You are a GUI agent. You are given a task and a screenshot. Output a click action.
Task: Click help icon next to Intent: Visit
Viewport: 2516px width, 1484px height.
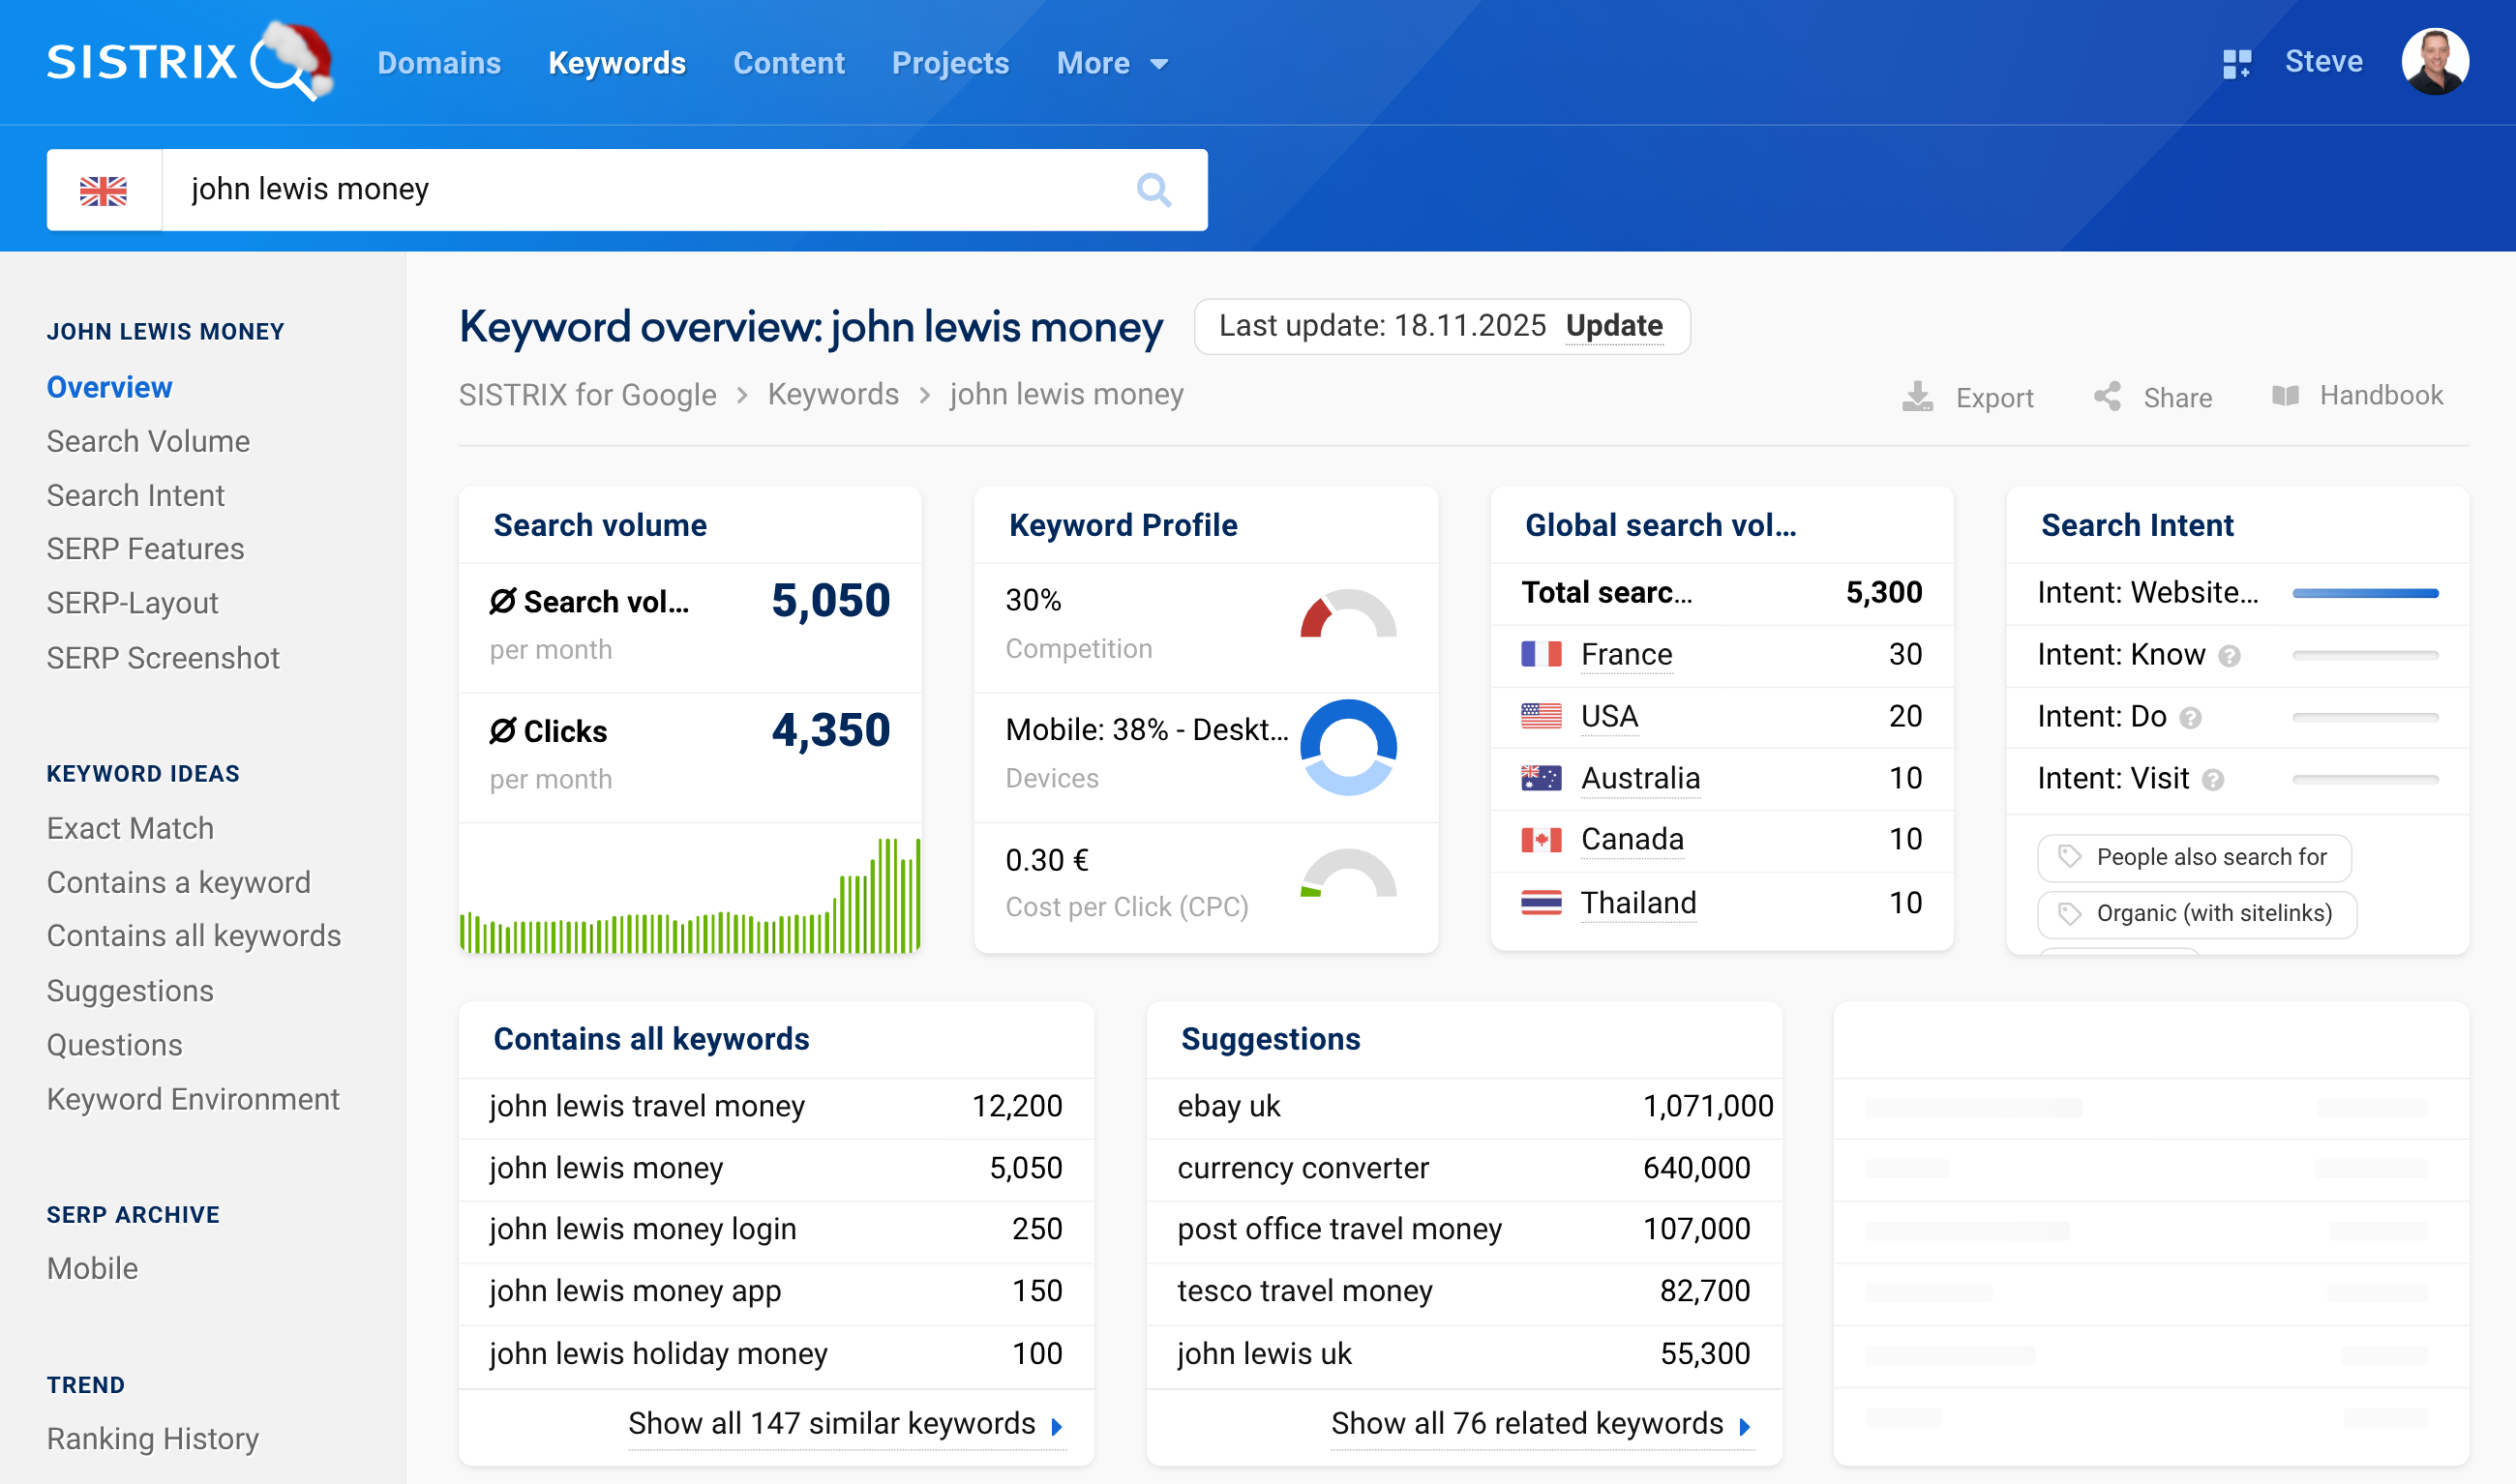[2213, 780]
